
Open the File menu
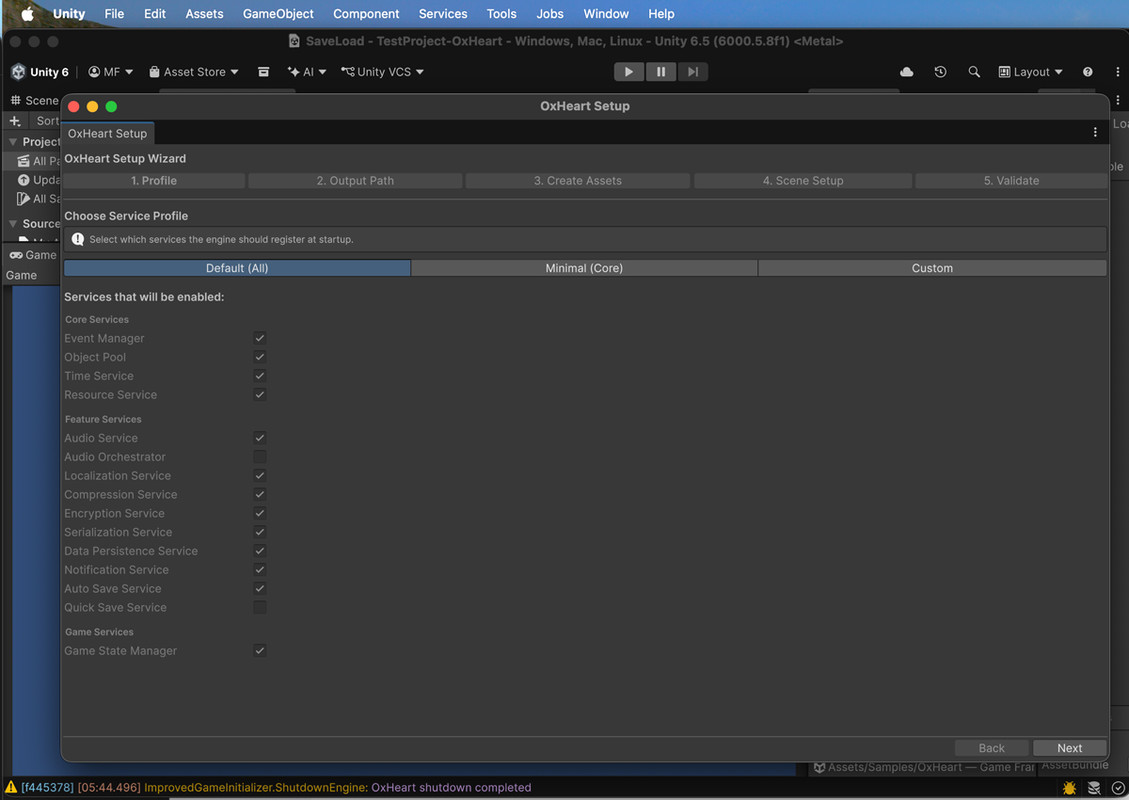pyautogui.click(x=114, y=14)
